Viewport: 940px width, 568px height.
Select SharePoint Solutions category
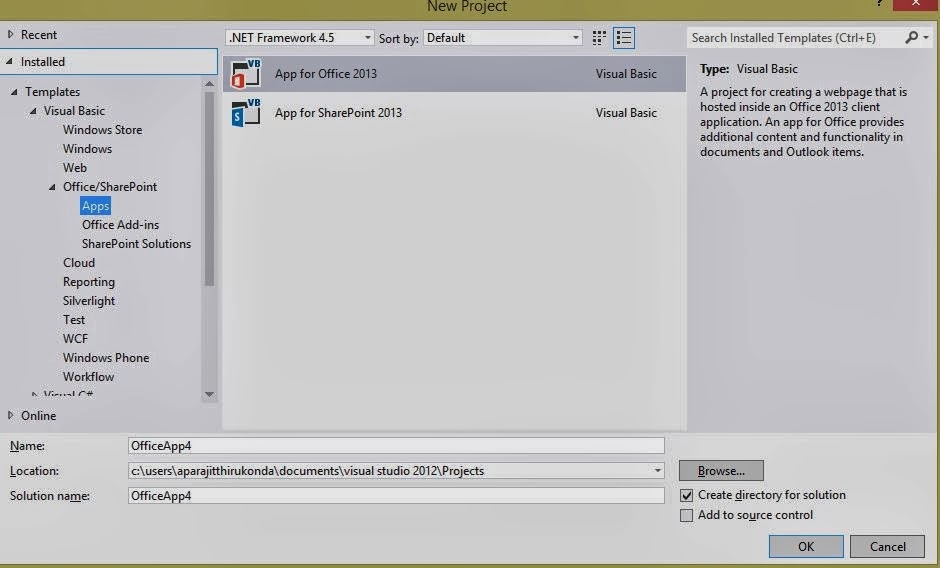click(x=136, y=244)
